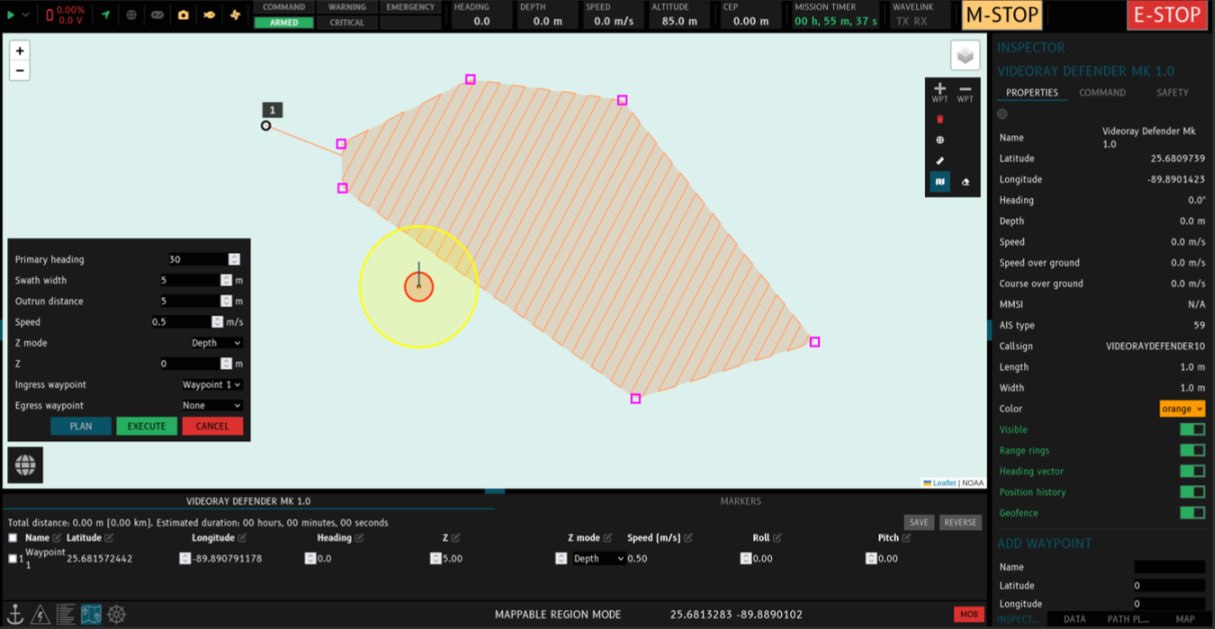Screen dimensions: 1215x629
Task: Click the anchor icon in bottom bar
Action: pos(15,614)
